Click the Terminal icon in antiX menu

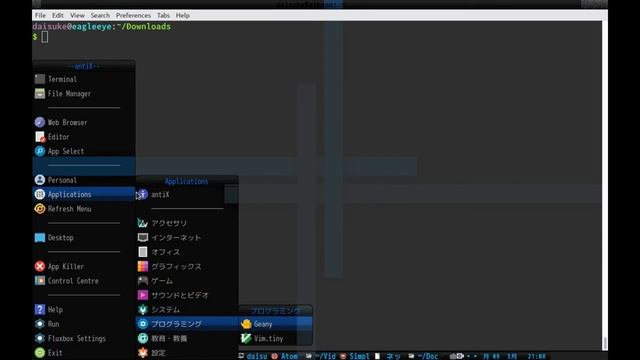point(40,79)
